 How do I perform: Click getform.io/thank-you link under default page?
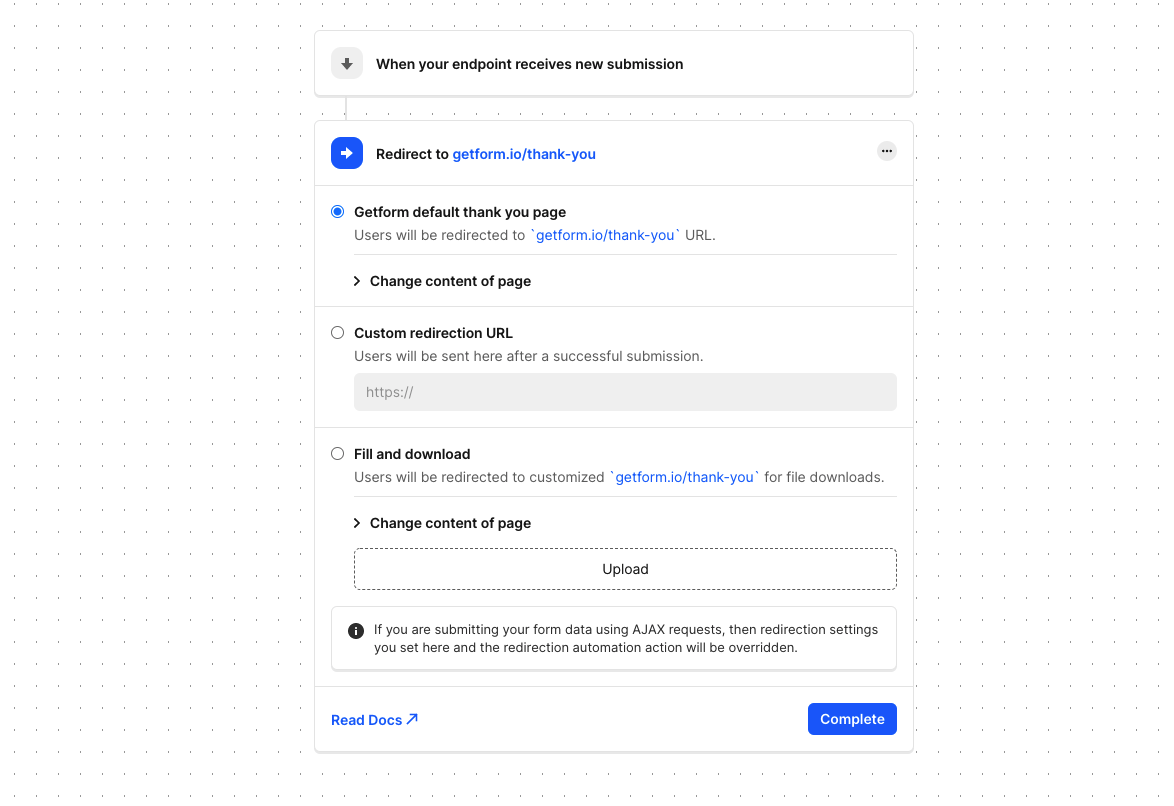[x=605, y=235]
